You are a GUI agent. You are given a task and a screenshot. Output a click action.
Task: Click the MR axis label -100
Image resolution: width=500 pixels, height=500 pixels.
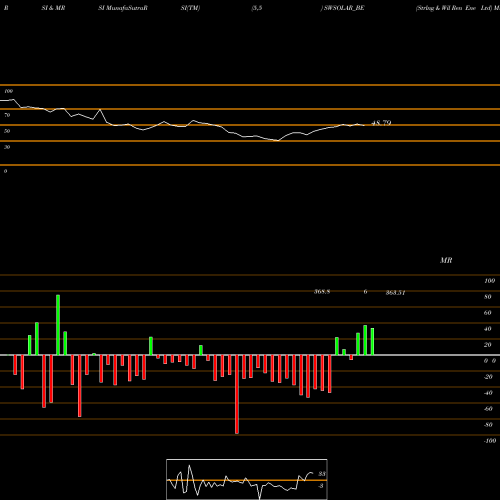click(x=490, y=441)
